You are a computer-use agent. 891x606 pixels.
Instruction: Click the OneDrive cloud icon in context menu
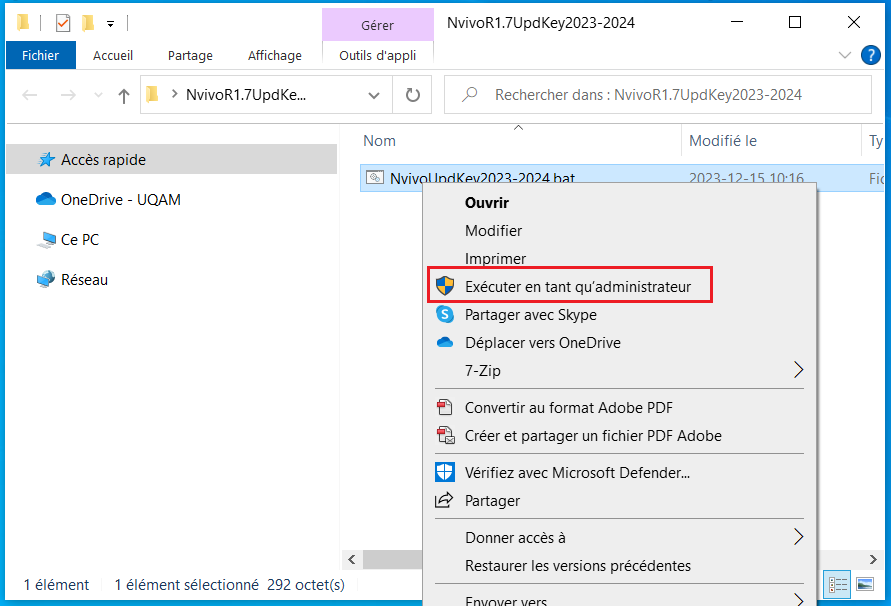pos(445,343)
